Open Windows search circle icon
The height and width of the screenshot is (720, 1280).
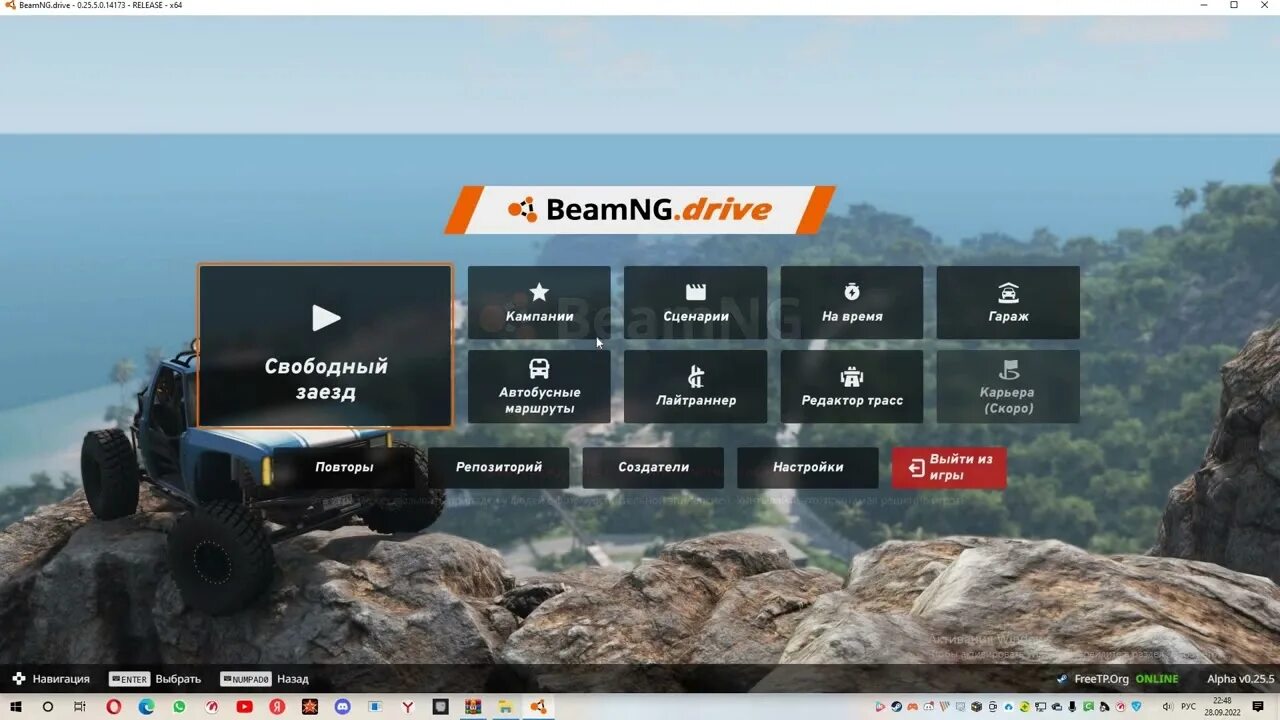tap(47, 707)
